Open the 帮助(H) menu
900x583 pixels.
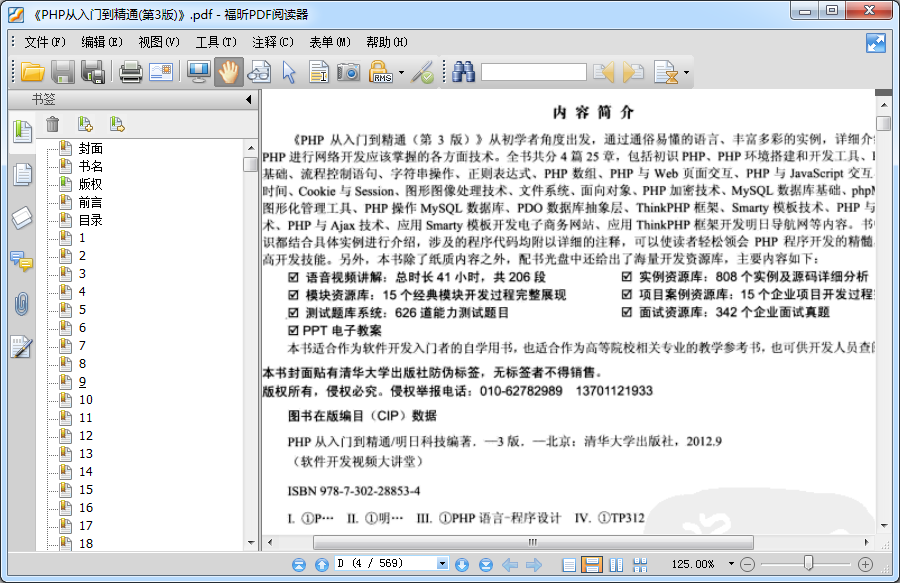387,42
